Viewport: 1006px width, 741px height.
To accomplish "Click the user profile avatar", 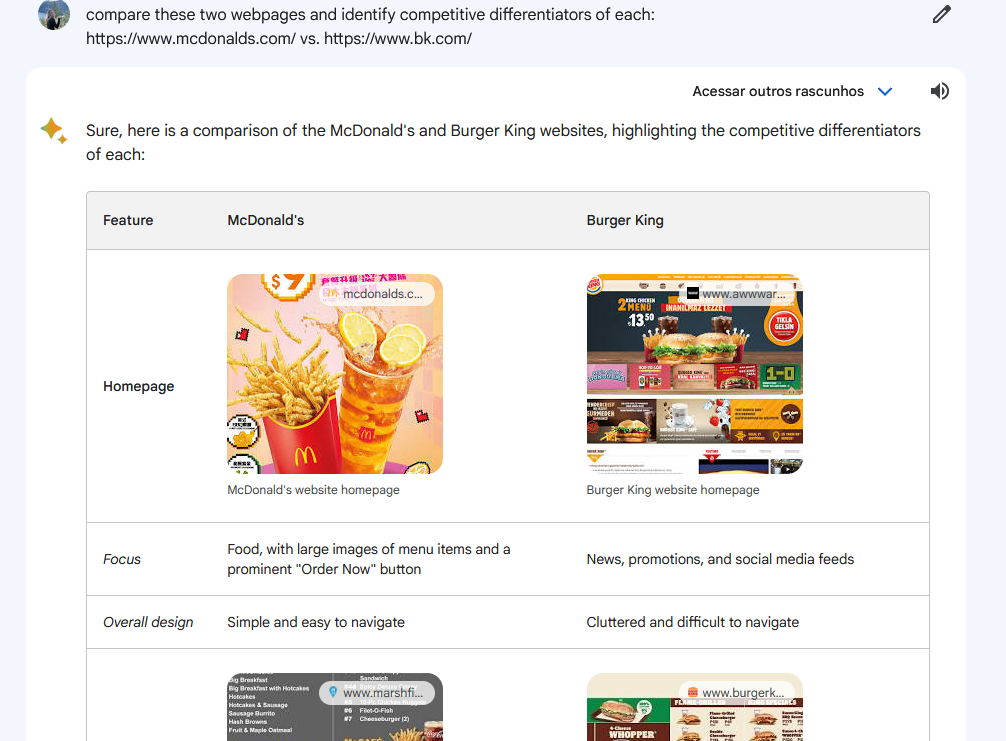I will (x=54, y=15).
